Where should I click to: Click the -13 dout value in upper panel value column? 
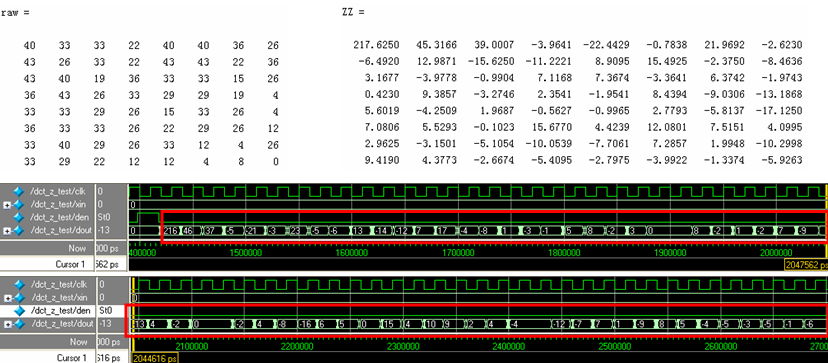tap(104, 230)
